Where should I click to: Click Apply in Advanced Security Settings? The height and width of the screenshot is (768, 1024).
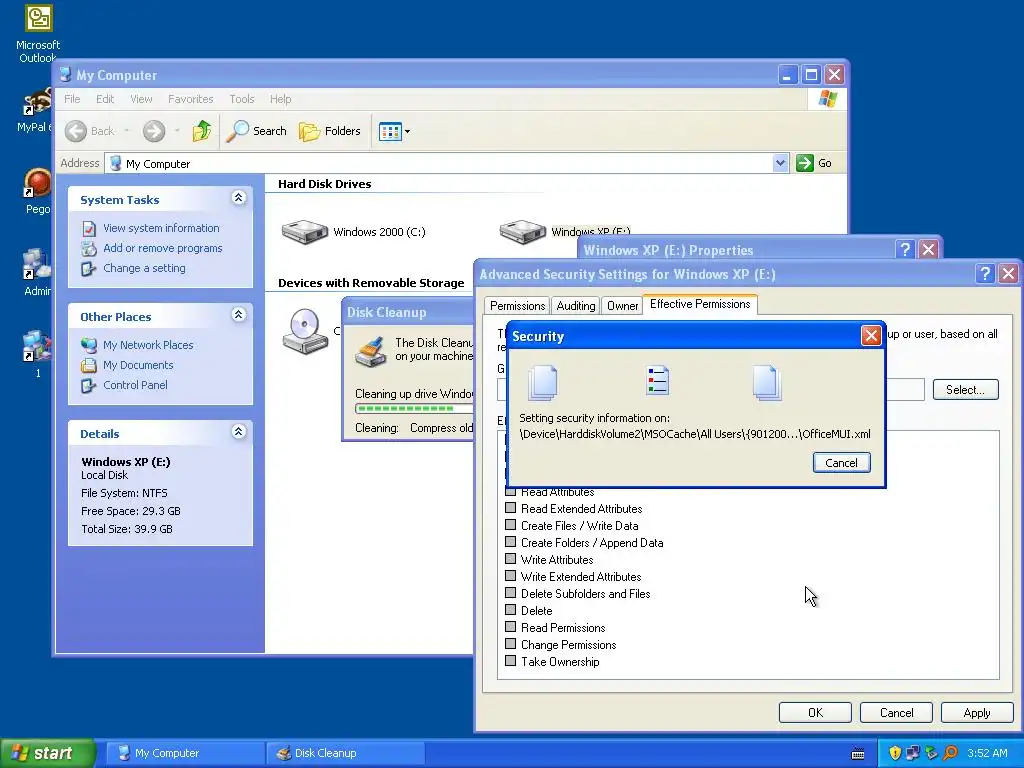pyautogui.click(x=976, y=712)
